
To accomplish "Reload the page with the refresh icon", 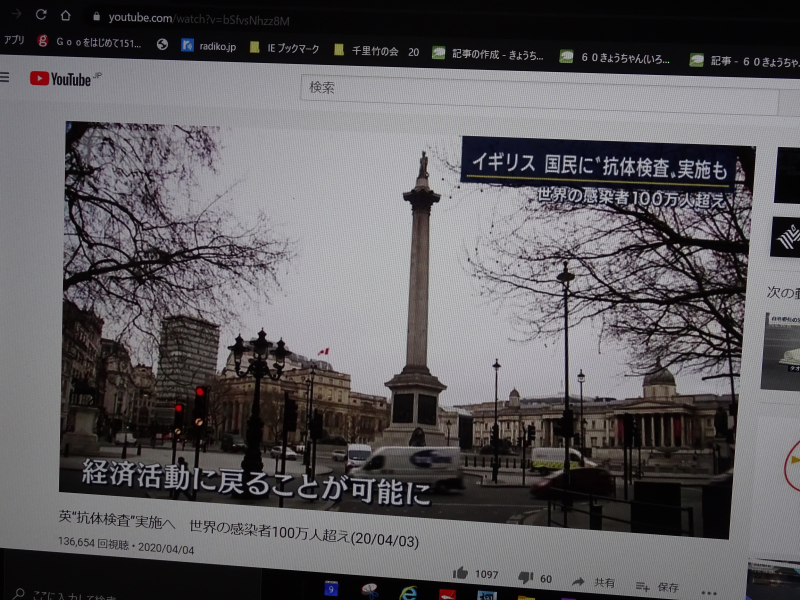I will (x=41, y=14).
